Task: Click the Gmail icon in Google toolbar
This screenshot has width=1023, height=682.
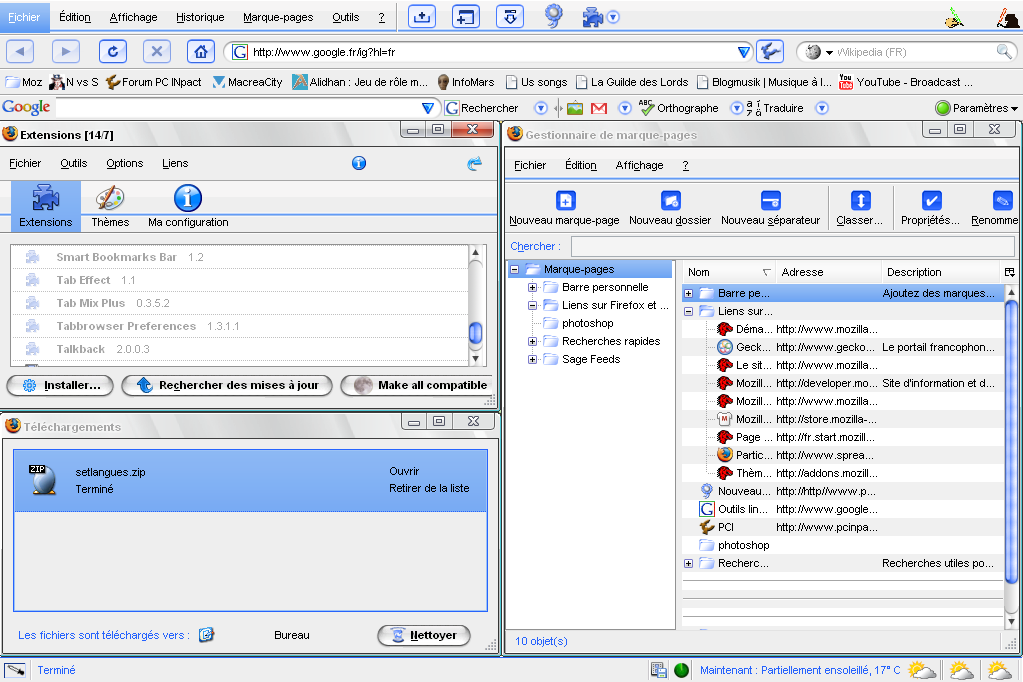Action: point(599,108)
